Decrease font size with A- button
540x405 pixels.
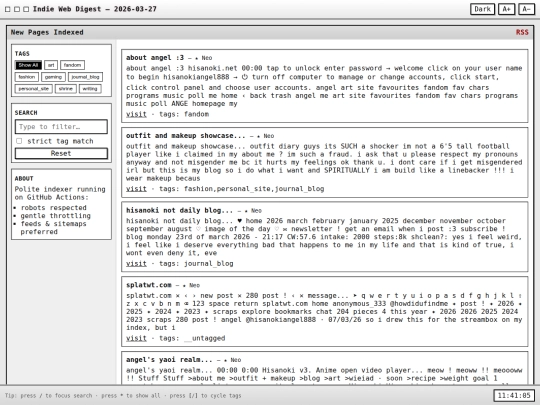tap(527, 9)
